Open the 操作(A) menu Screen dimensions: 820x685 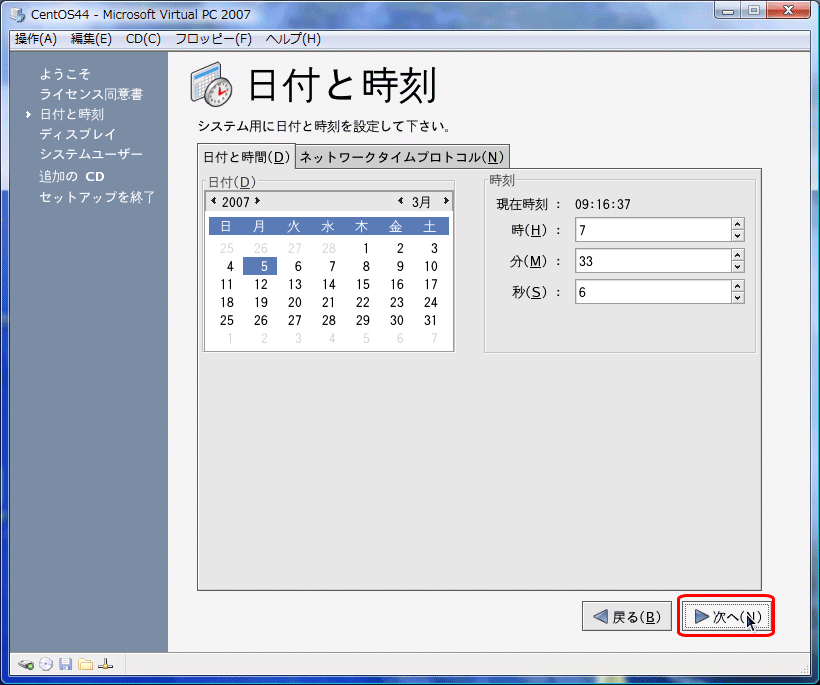coord(36,39)
